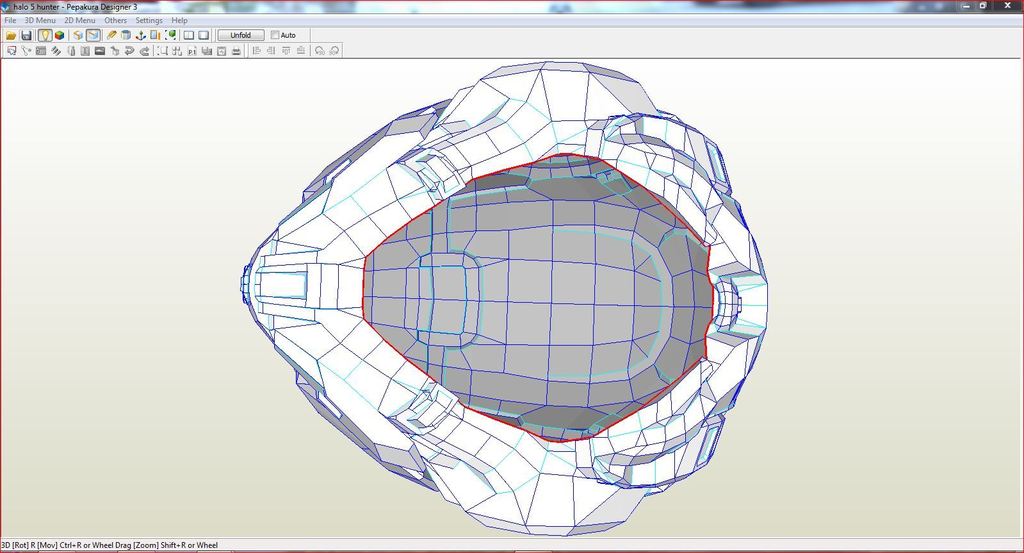Click the printer icon in second toolbar
This screenshot has width=1024, height=553.
coord(236,51)
